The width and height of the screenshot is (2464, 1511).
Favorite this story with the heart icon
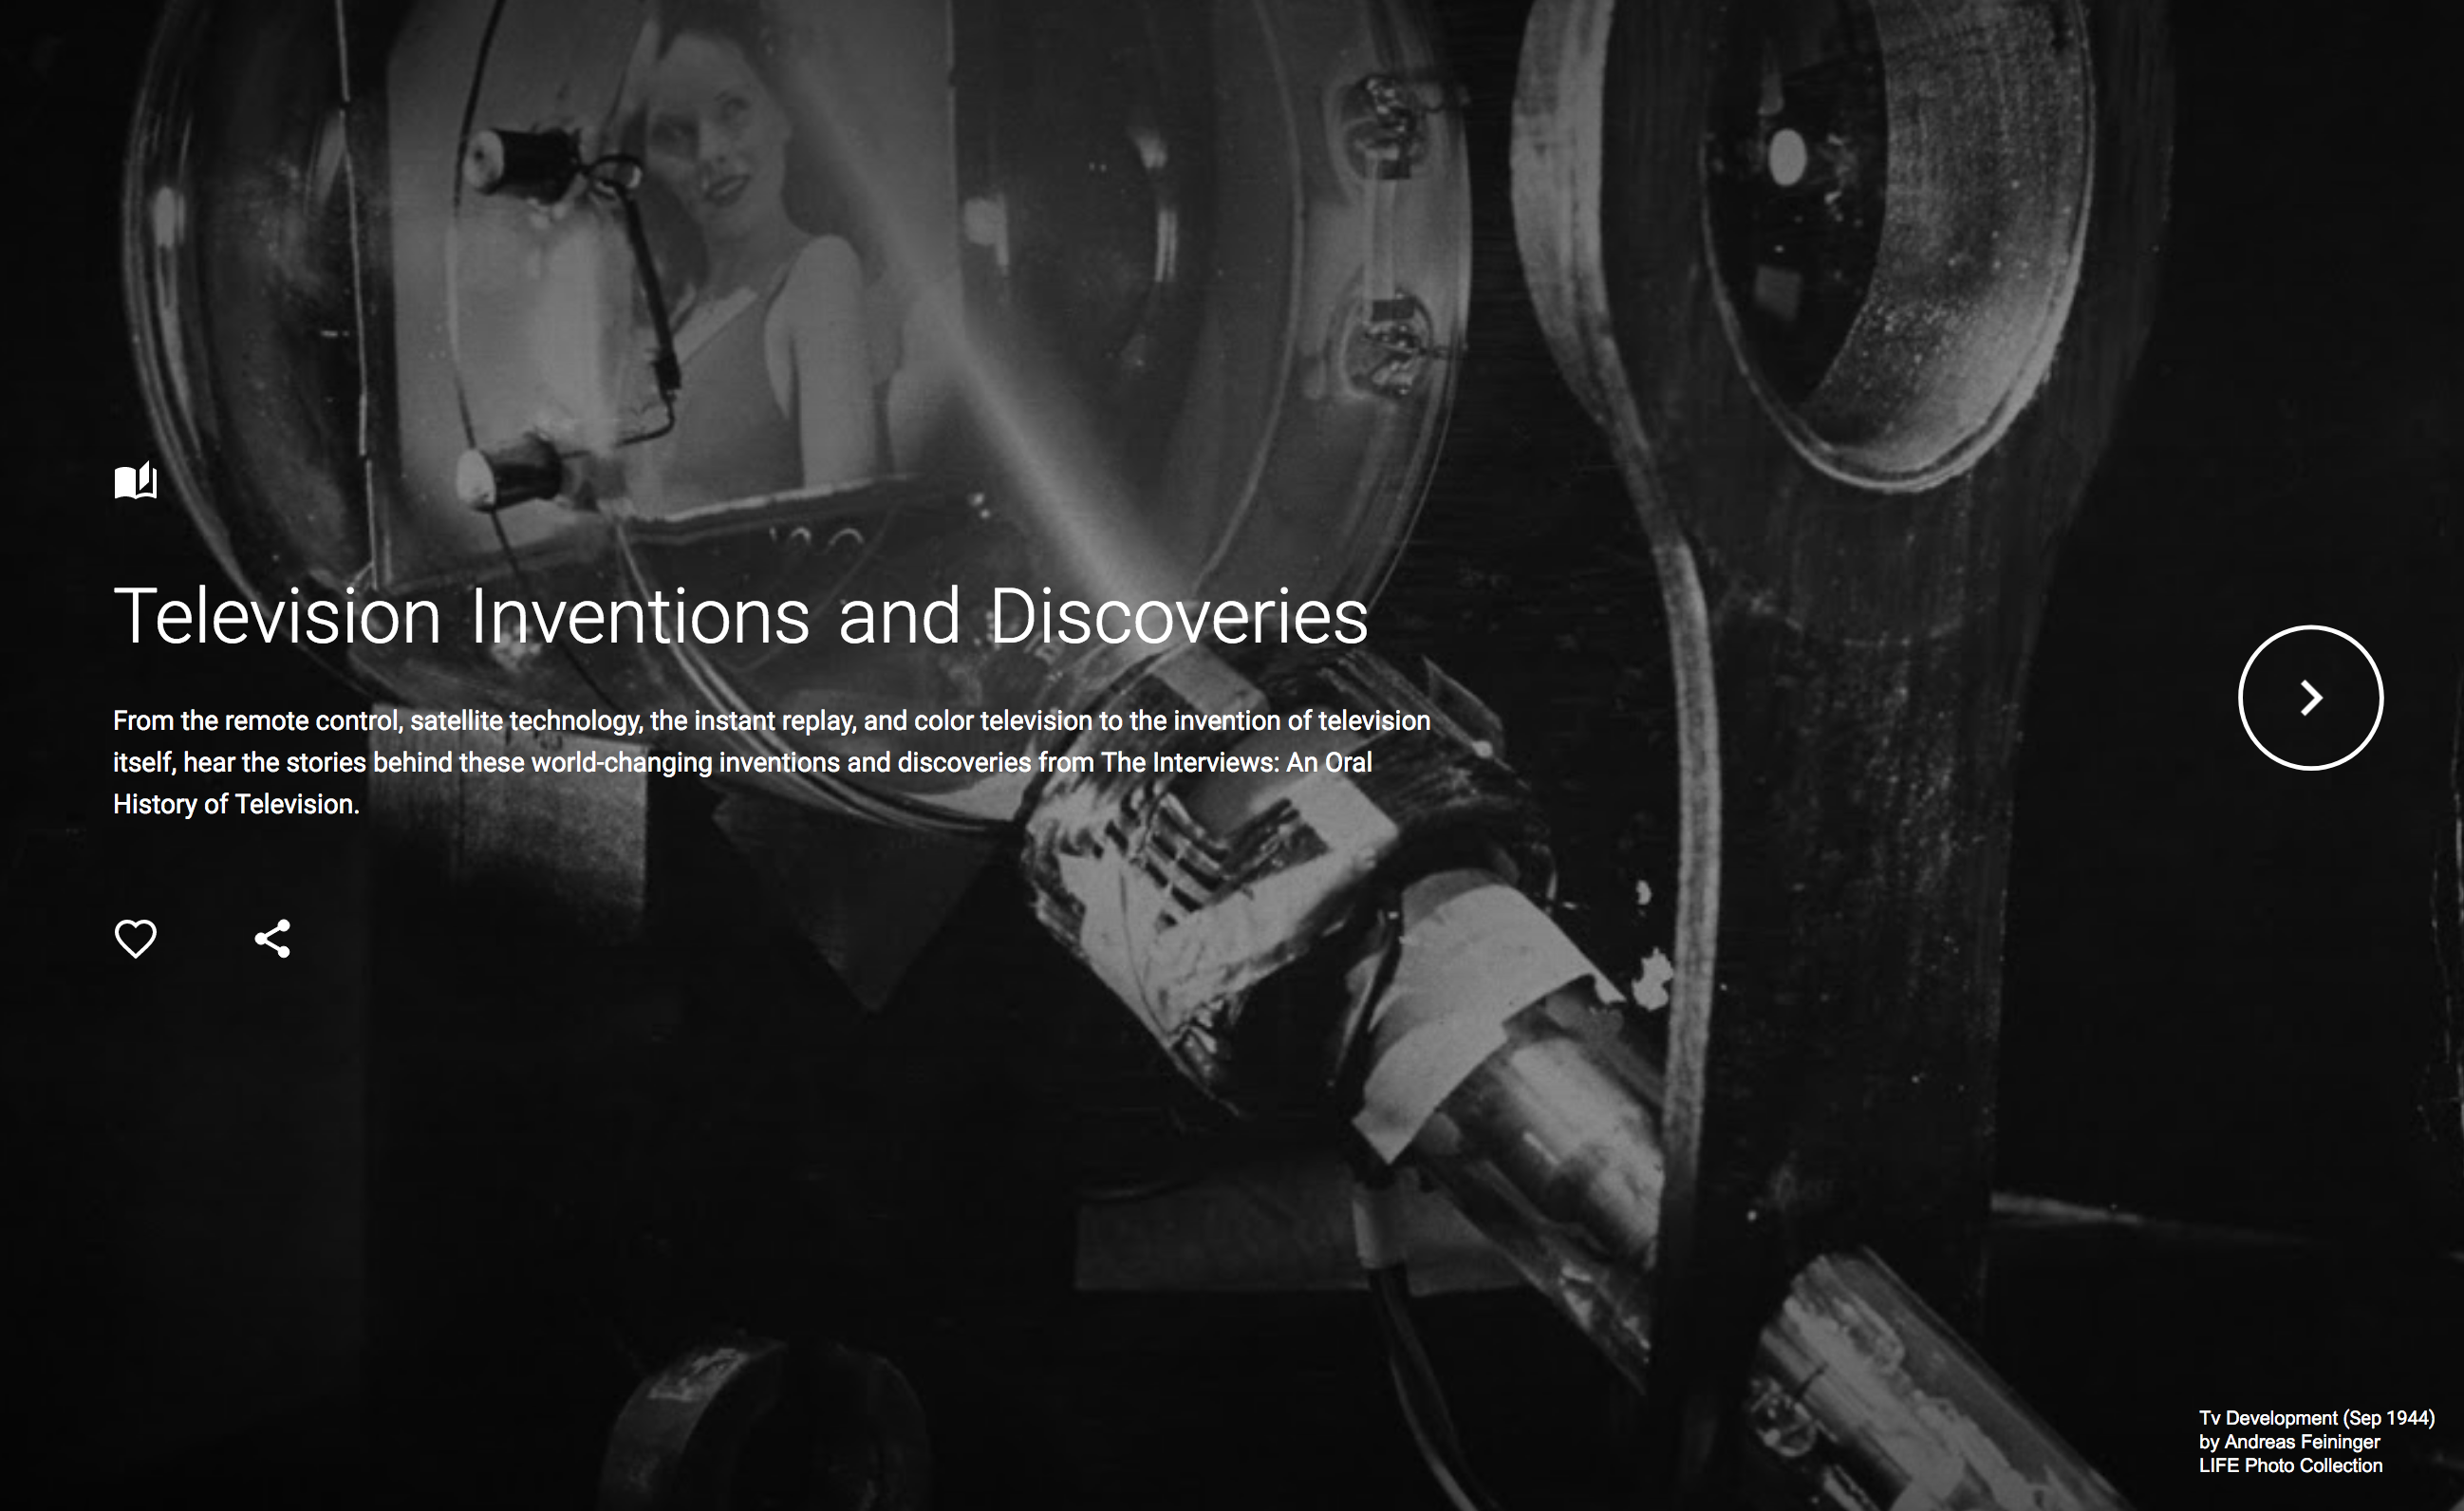click(135, 938)
